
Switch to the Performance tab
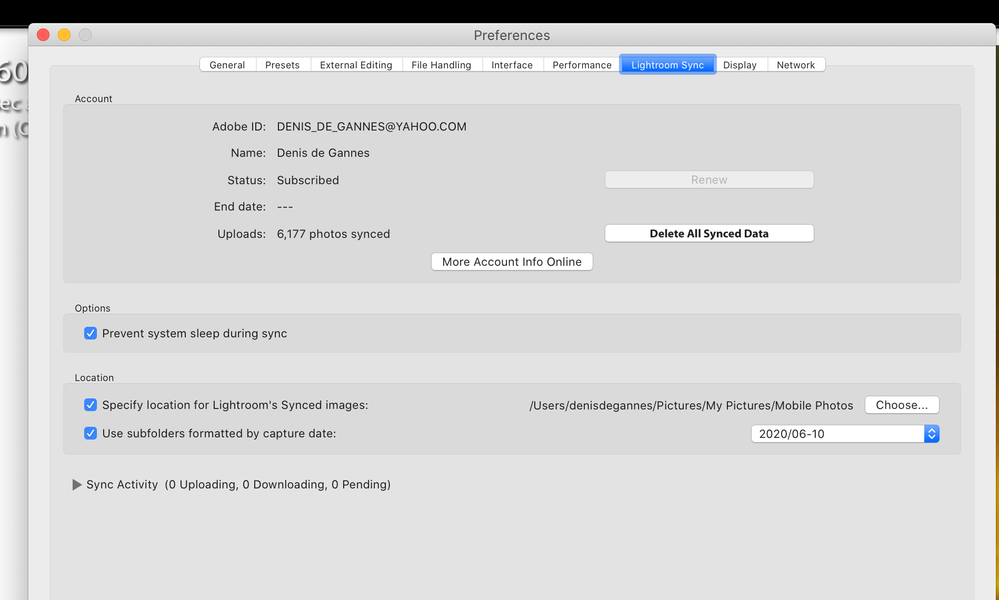[582, 65]
